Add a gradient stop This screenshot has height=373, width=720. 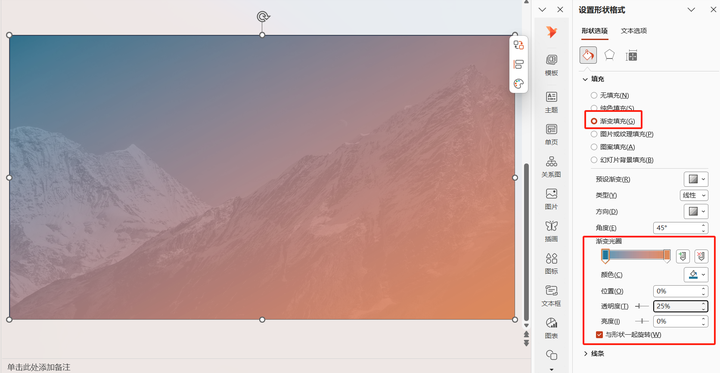tap(683, 256)
